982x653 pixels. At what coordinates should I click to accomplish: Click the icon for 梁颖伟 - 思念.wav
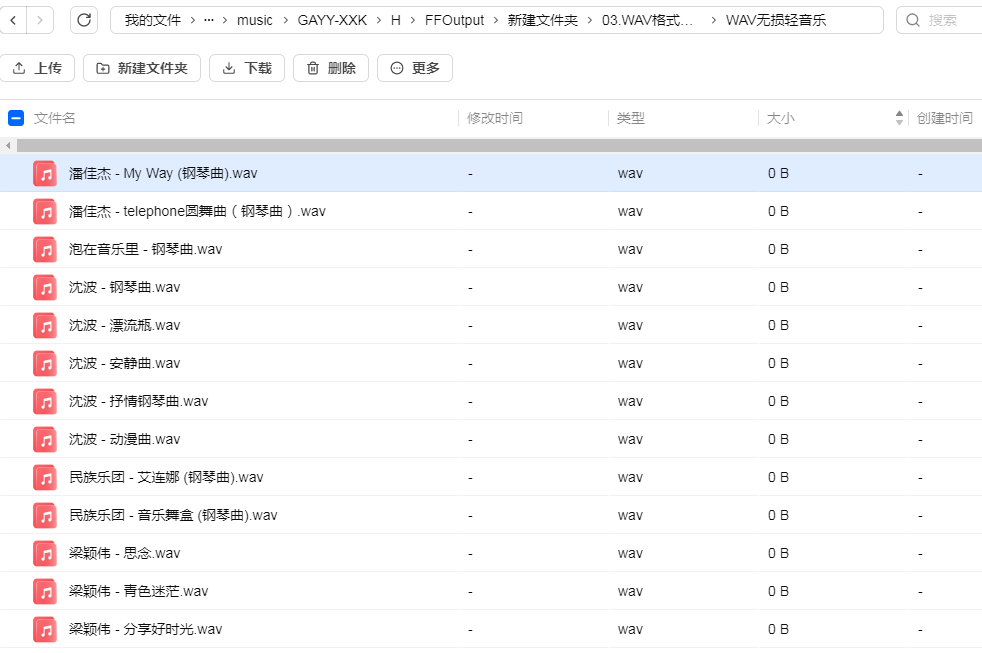tap(45, 553)
